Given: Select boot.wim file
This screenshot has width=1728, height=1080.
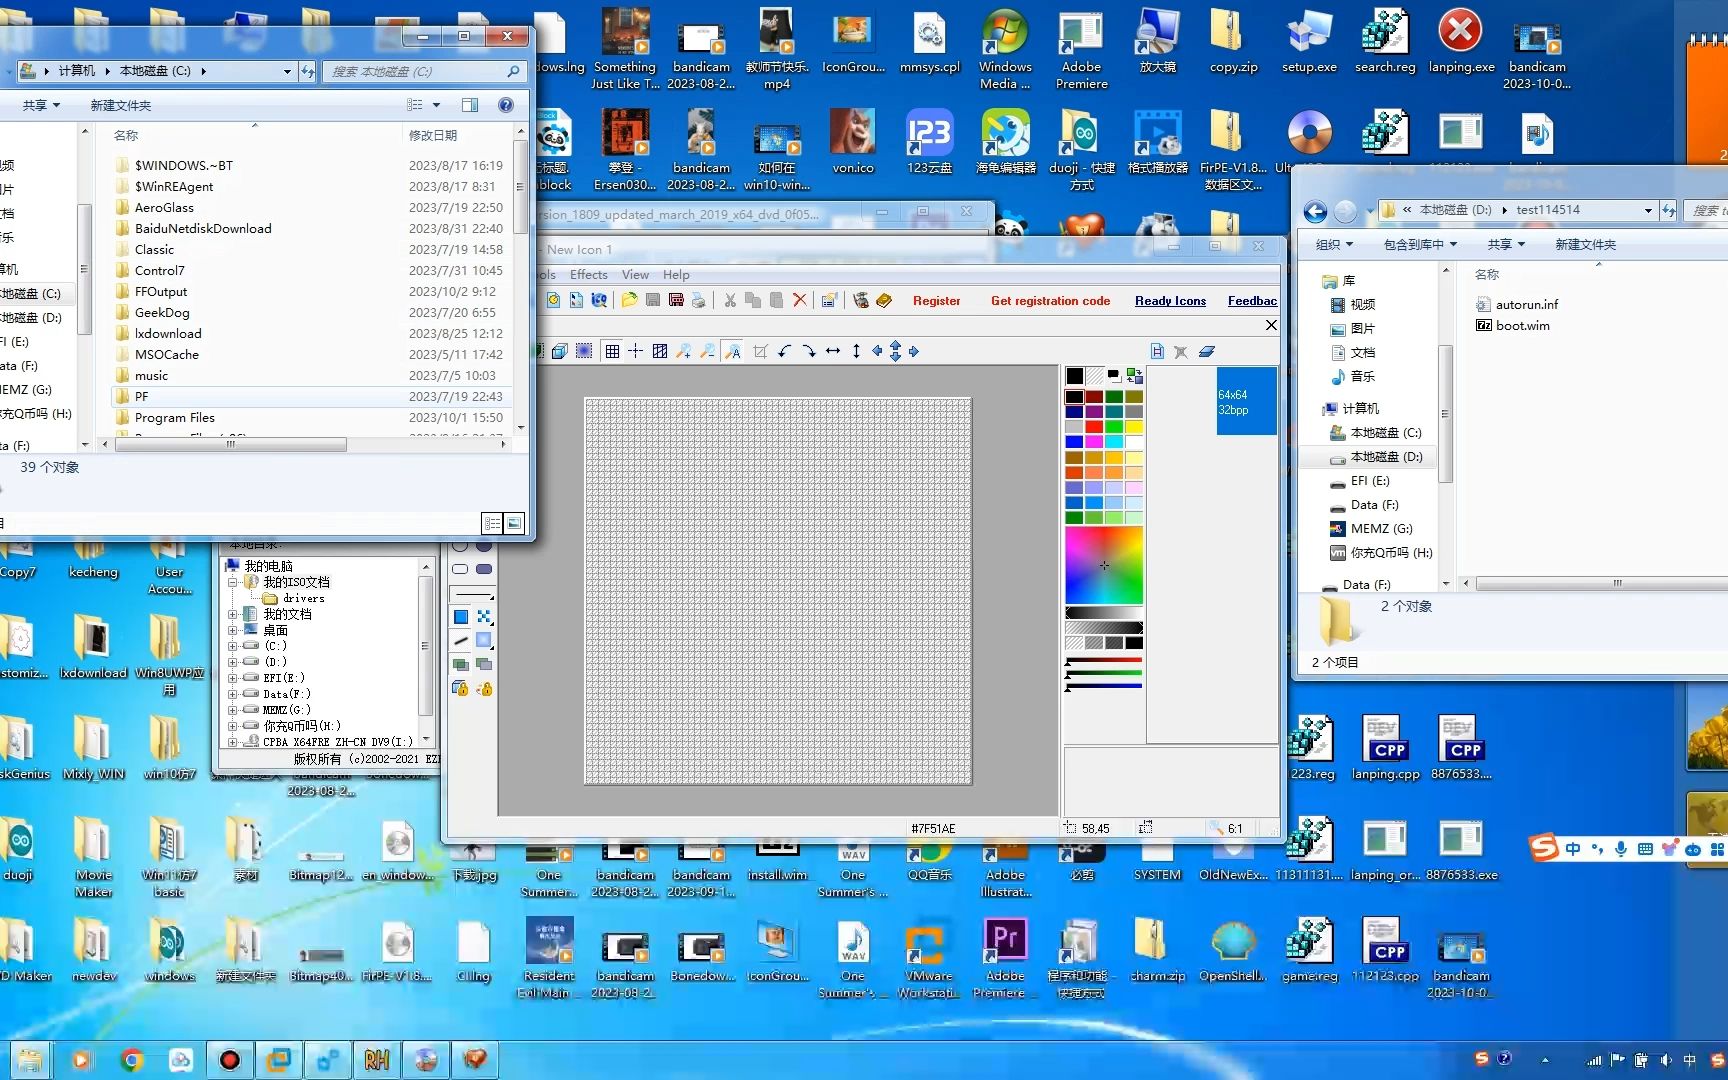Looking at the screenshot, I should tap(1513, 325).
